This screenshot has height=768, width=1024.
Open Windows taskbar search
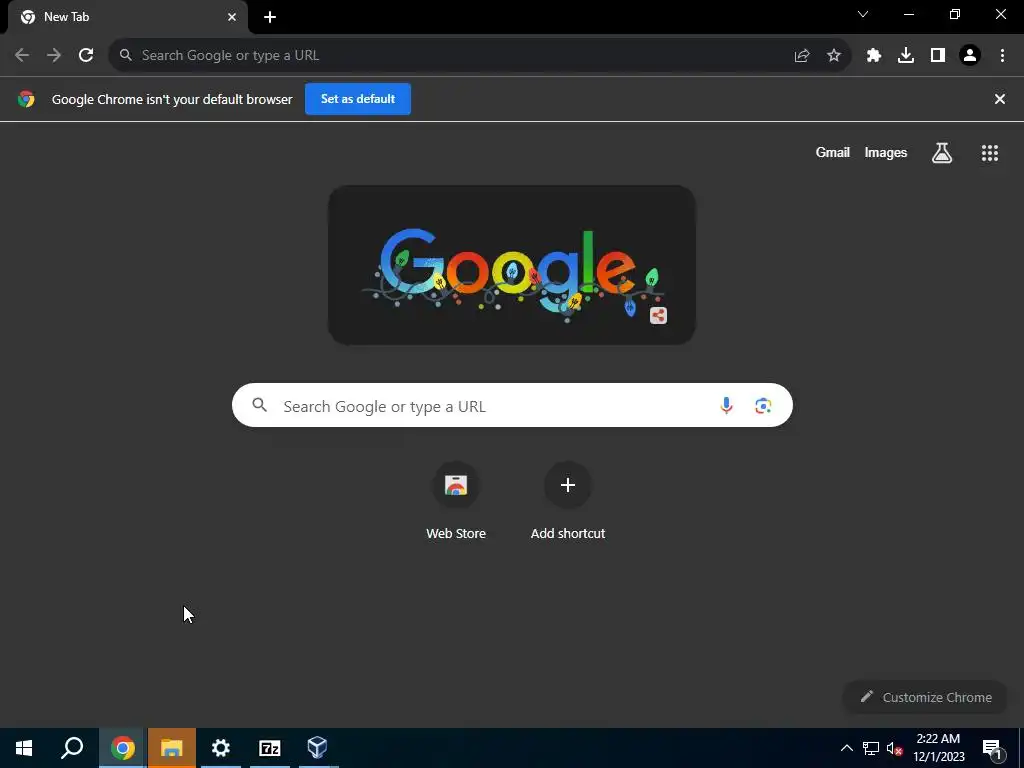pos(72,748)
